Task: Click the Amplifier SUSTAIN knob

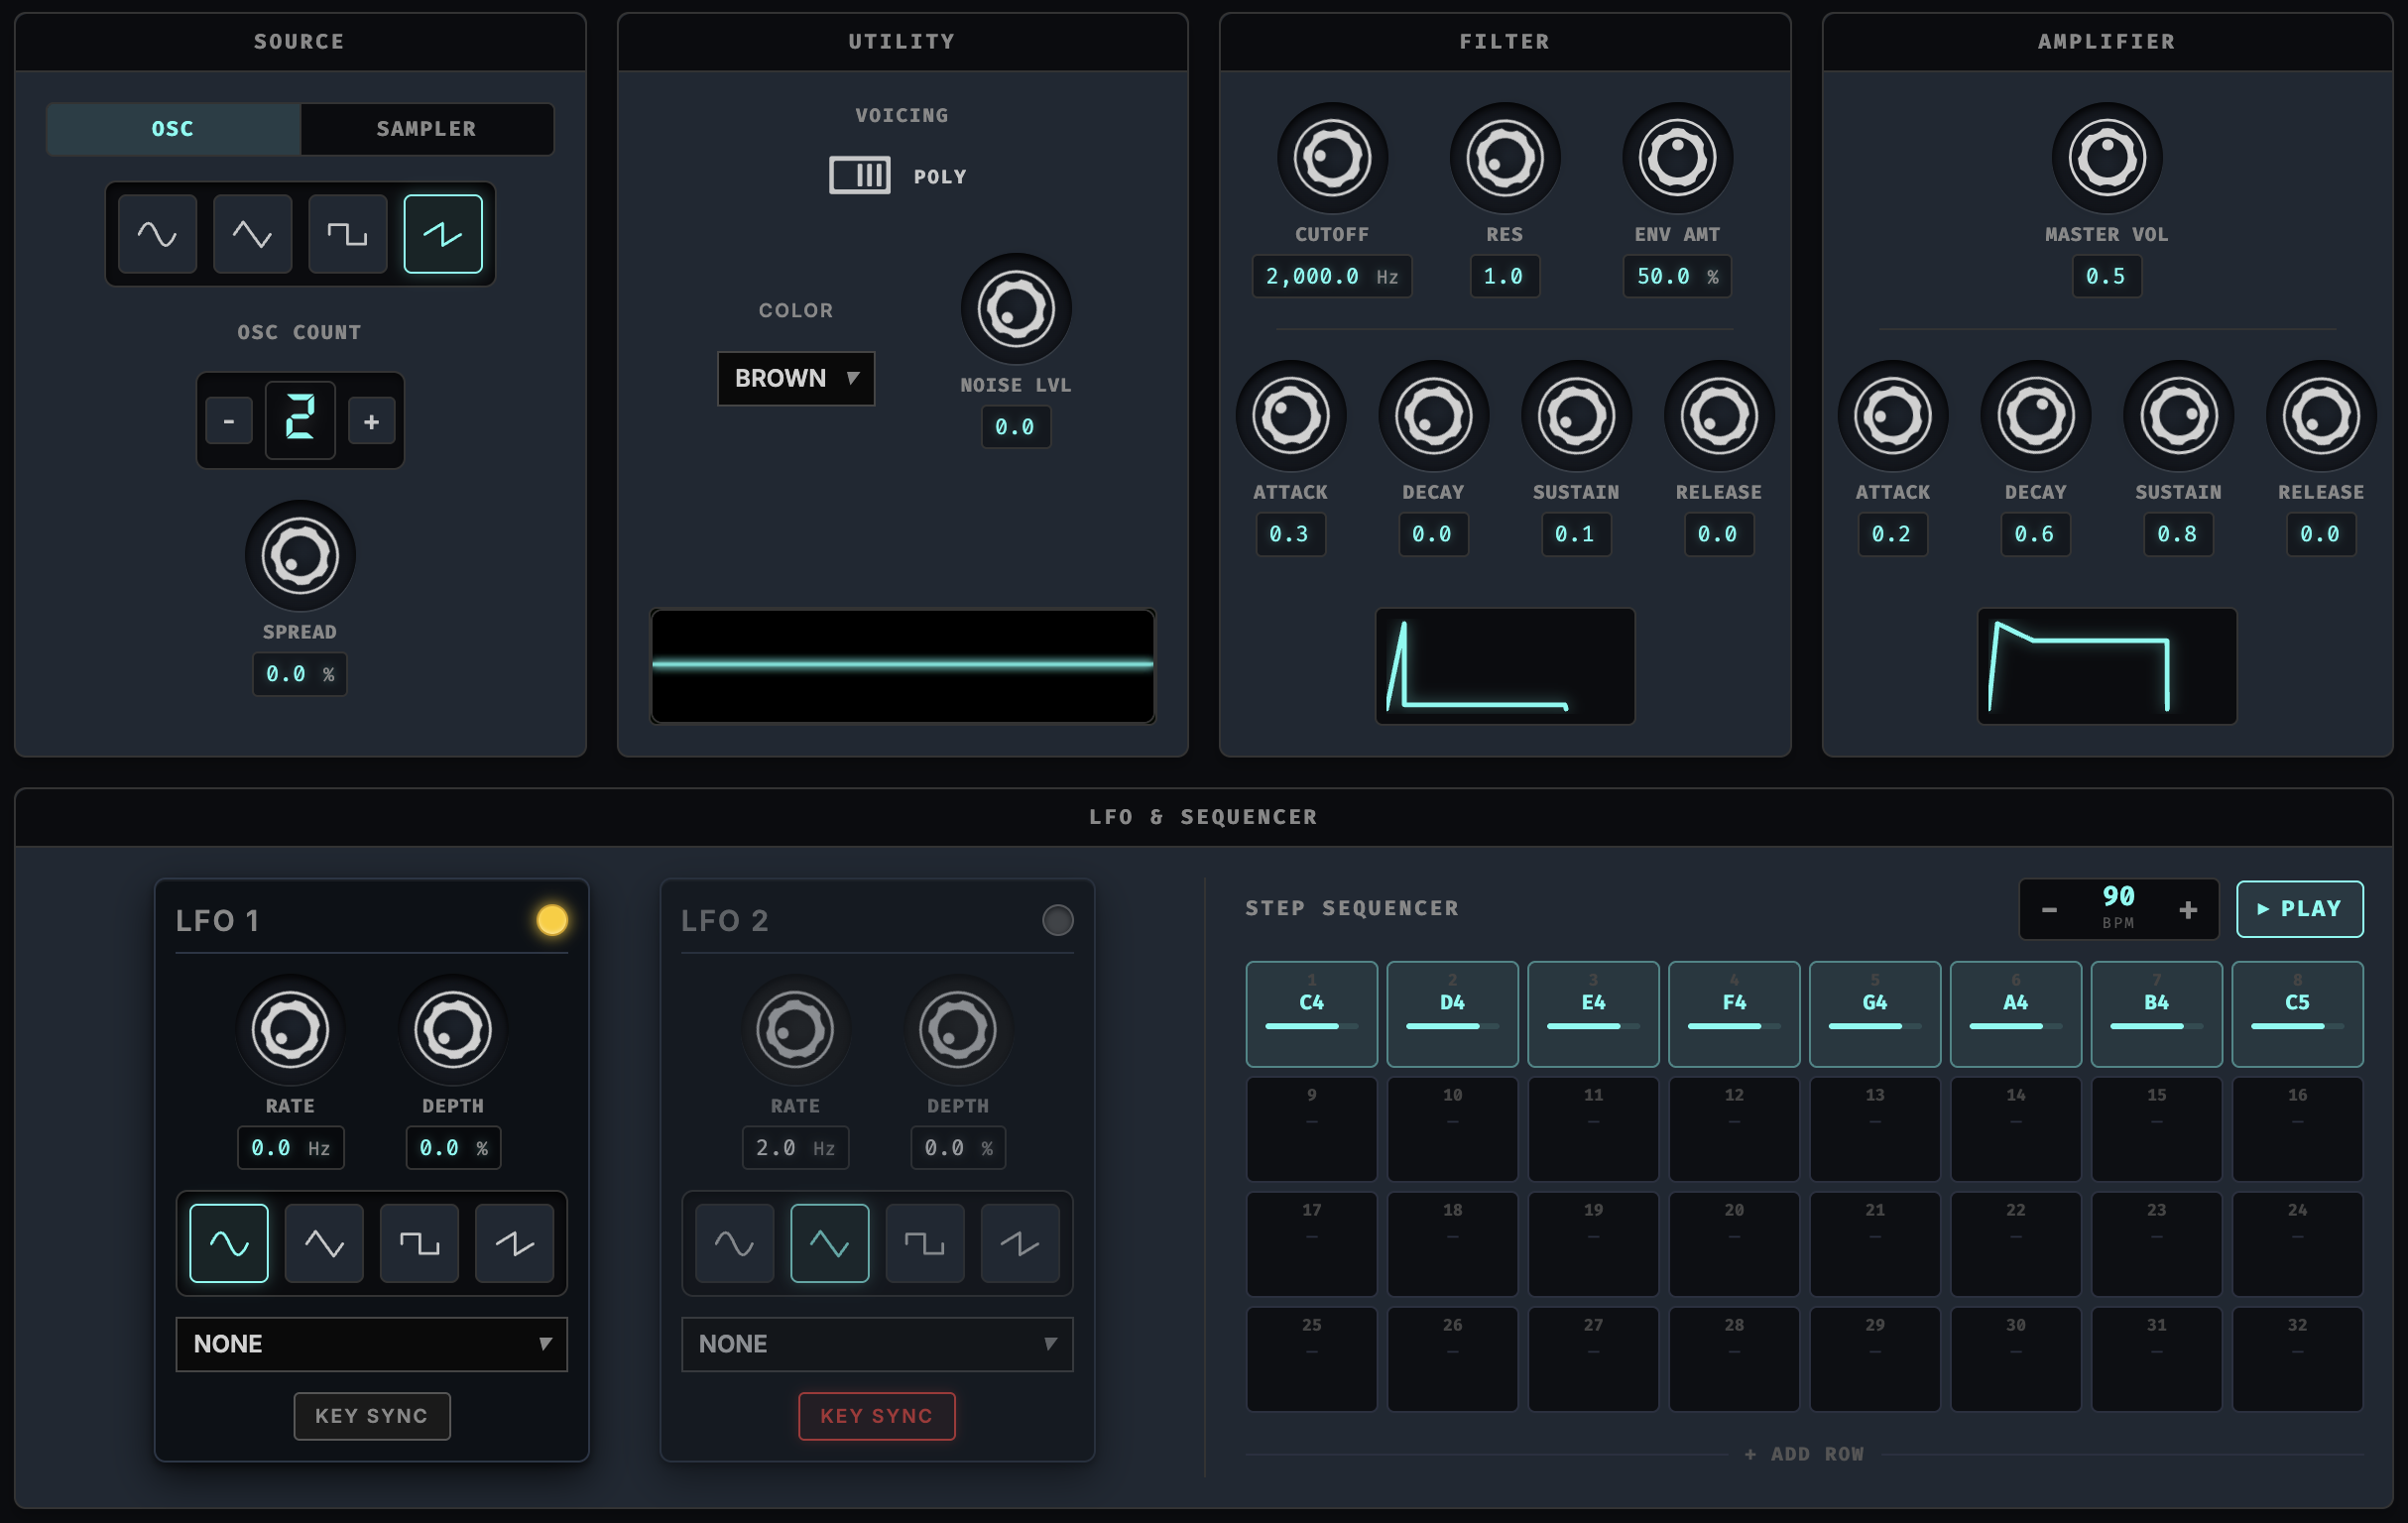Action: [x=2178, y=415]
